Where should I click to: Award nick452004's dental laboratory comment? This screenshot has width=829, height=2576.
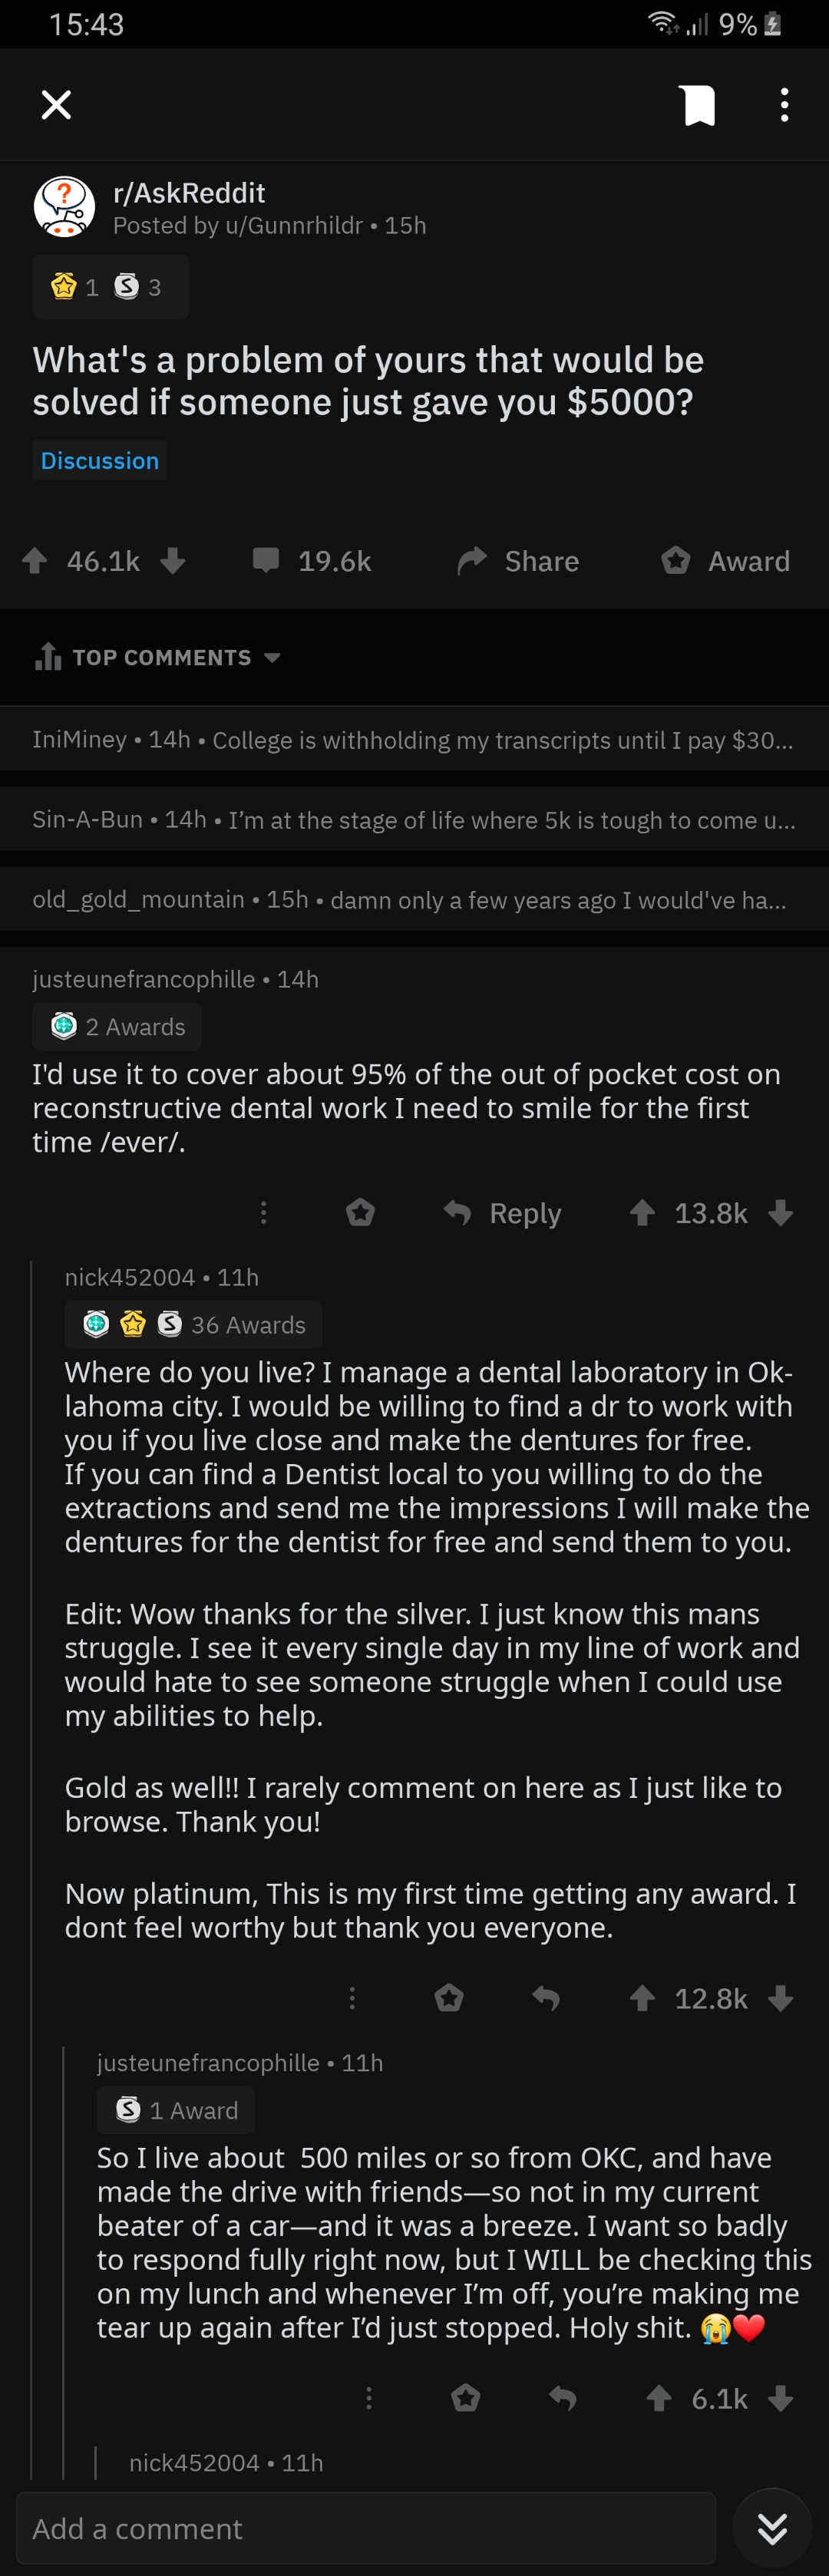pyautogui.click(x=449, y=1998)
